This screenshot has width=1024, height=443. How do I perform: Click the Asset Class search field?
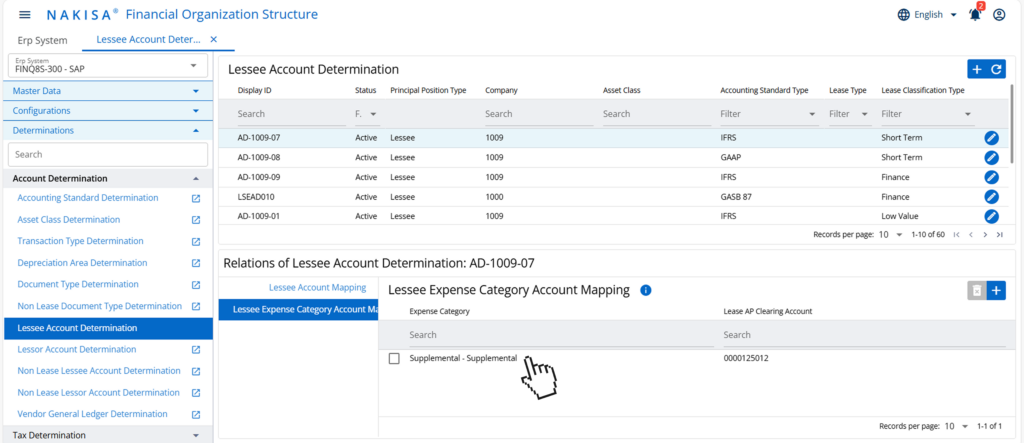(x=657, y=114)
